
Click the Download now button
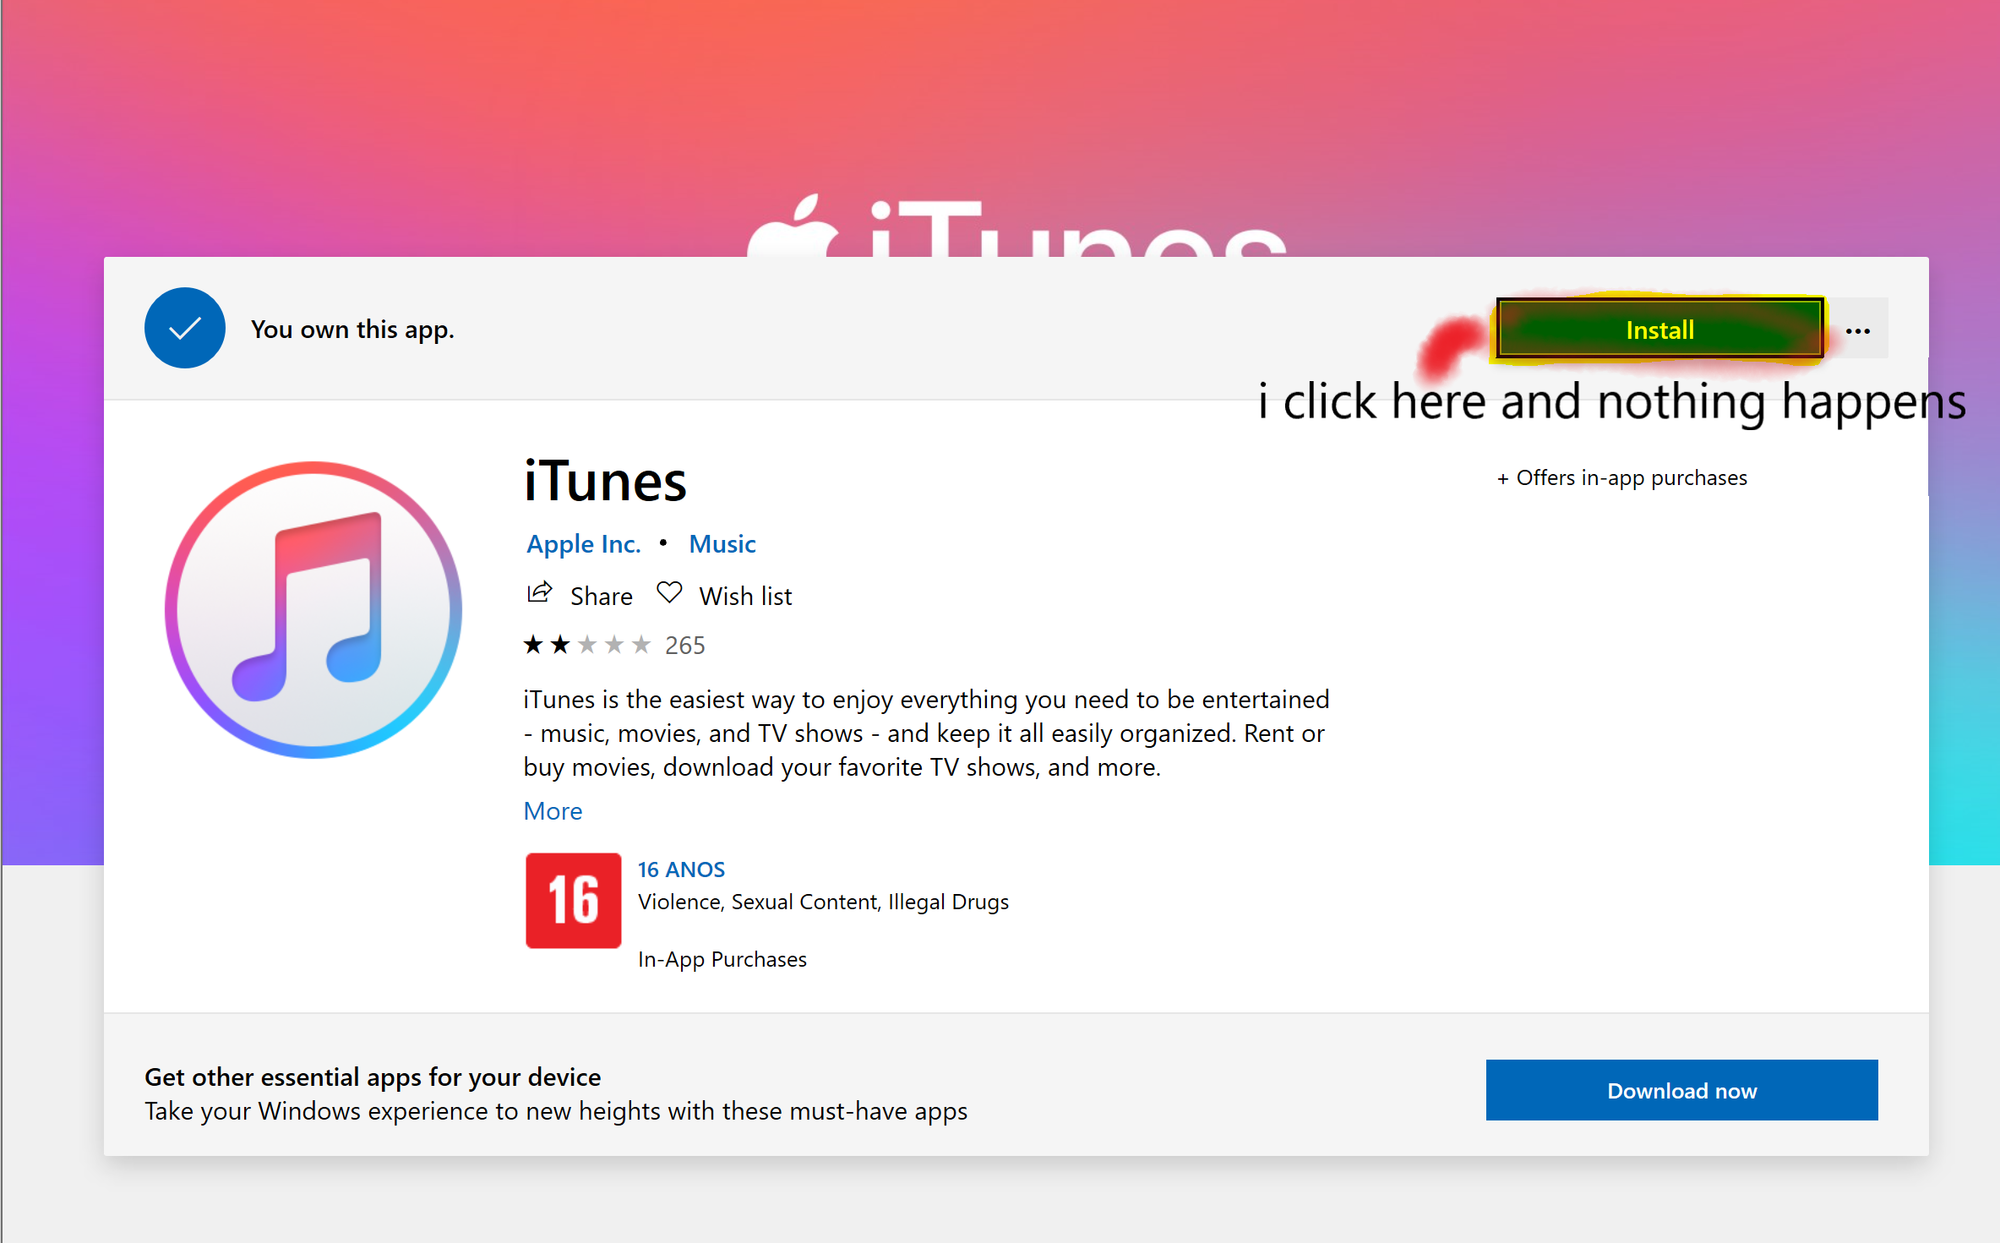[x=1682, y=1090]
